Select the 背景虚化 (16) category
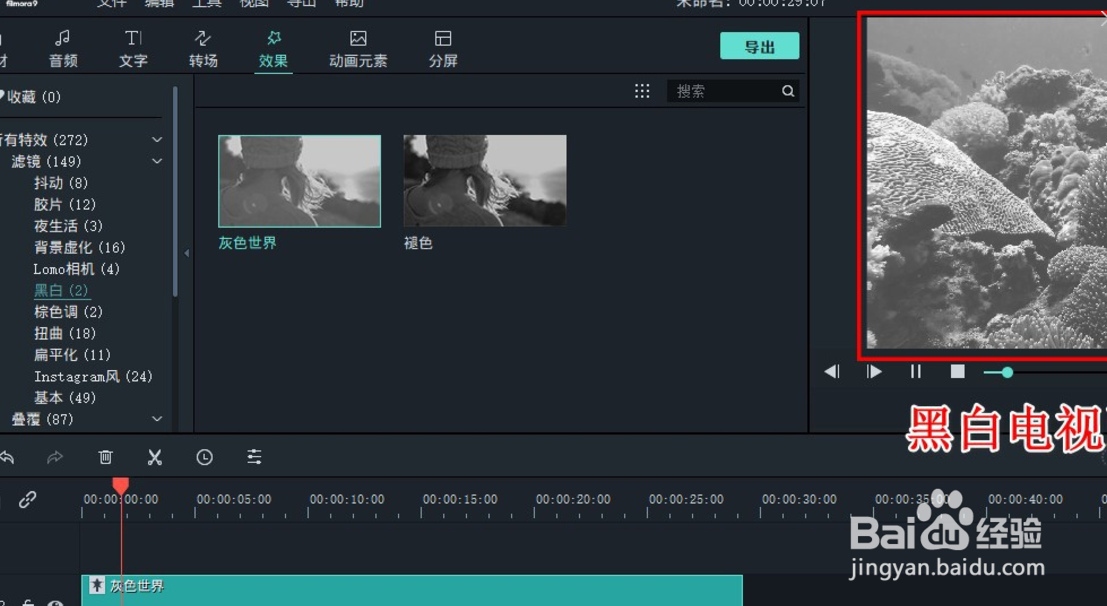 click(x=79, y=247)
